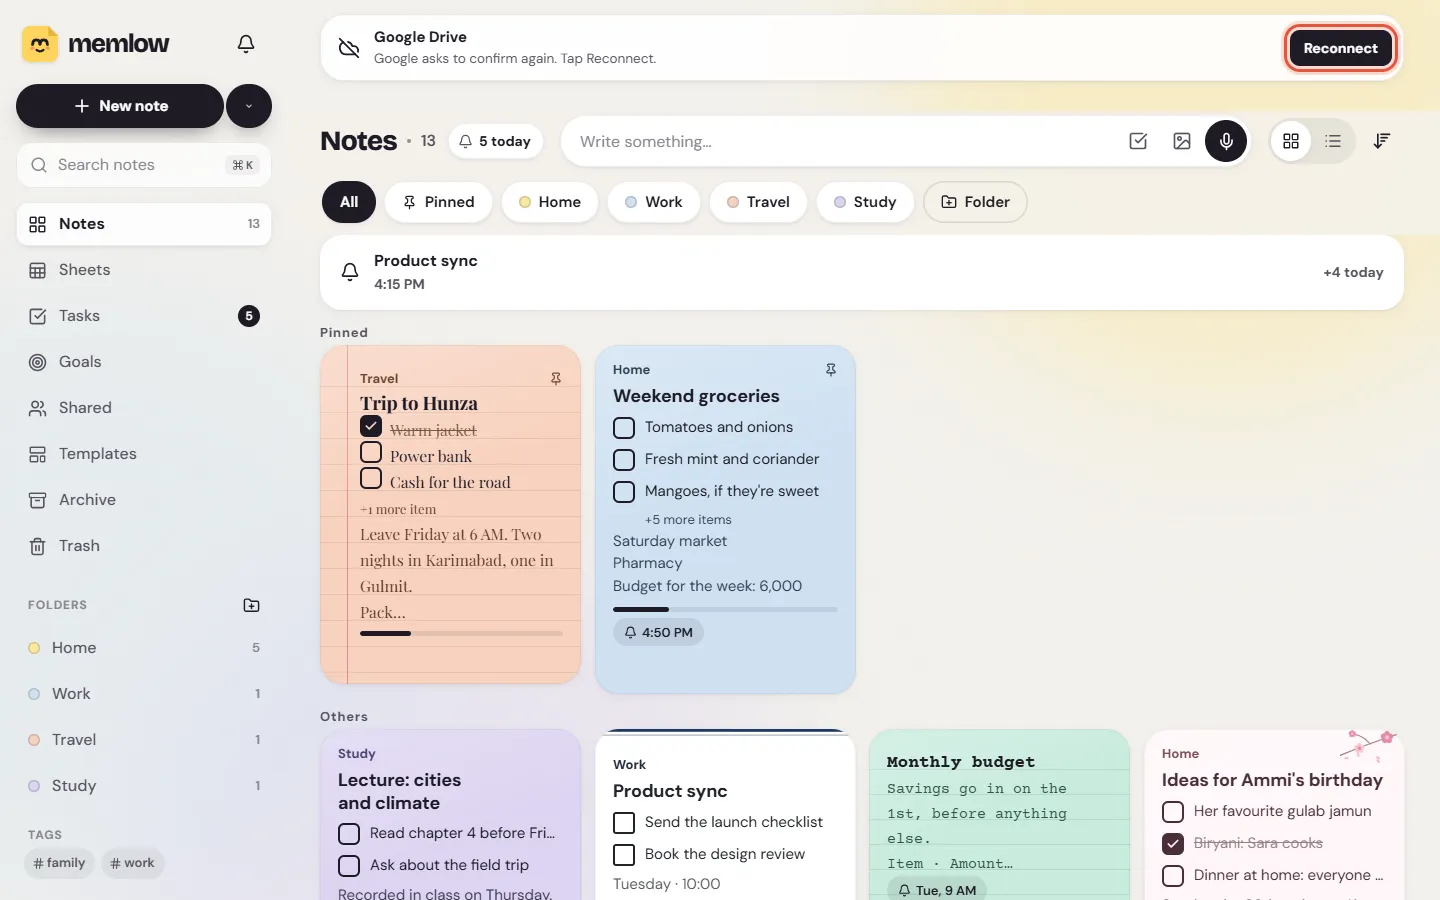
Task: Check Tomatoes and onions
Action: click(624, 428)
